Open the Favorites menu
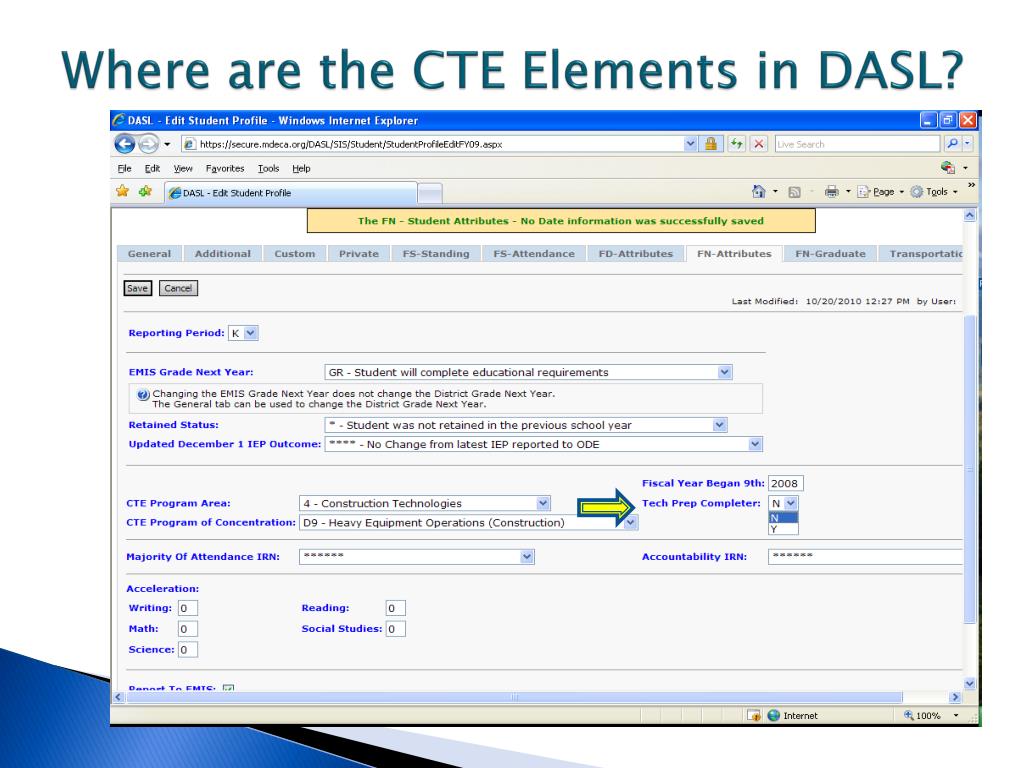 (x=225, y=168)
